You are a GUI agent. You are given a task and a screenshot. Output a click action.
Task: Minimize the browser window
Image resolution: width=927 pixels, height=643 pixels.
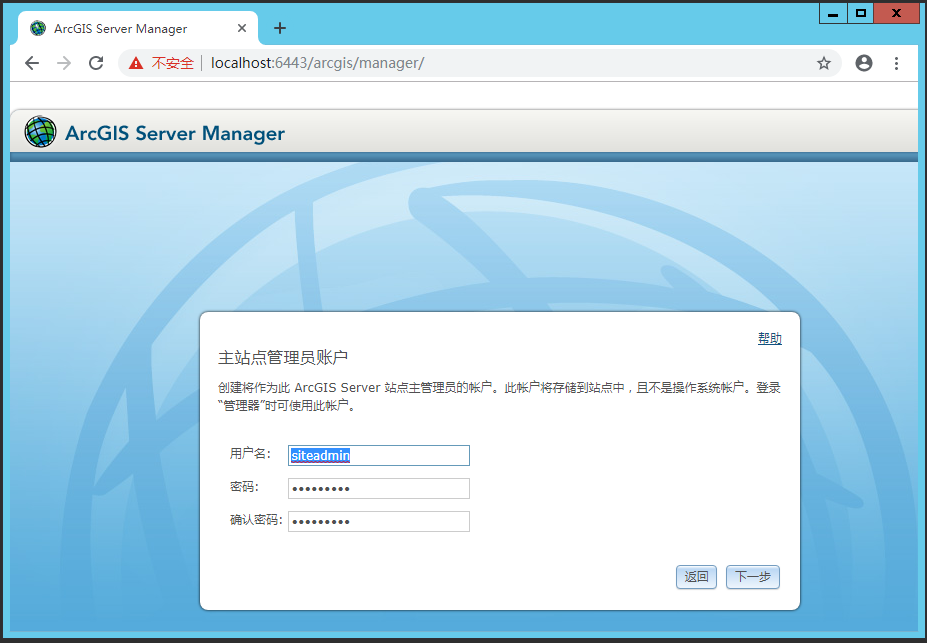click(833, 14)
